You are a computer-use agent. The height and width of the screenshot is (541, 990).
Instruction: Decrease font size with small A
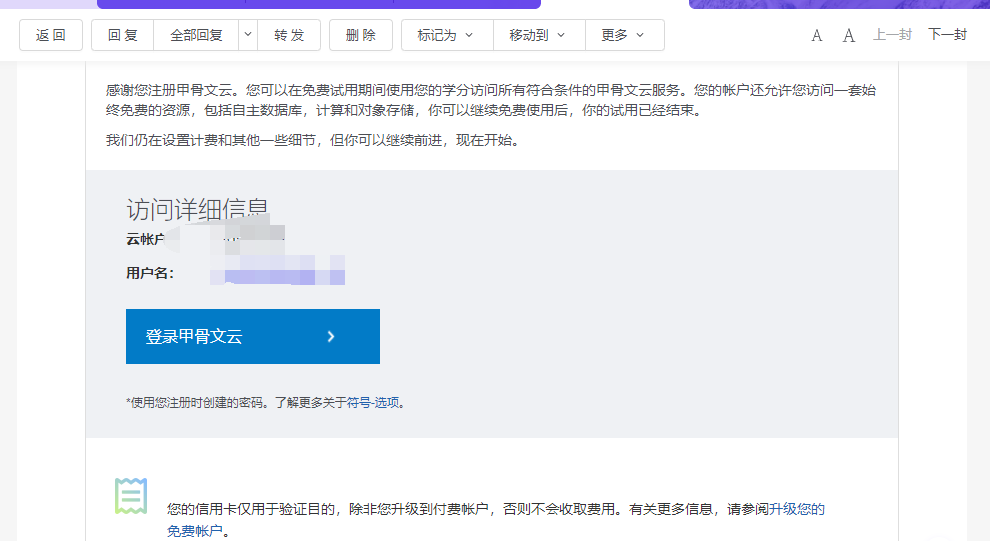[816, 35]
